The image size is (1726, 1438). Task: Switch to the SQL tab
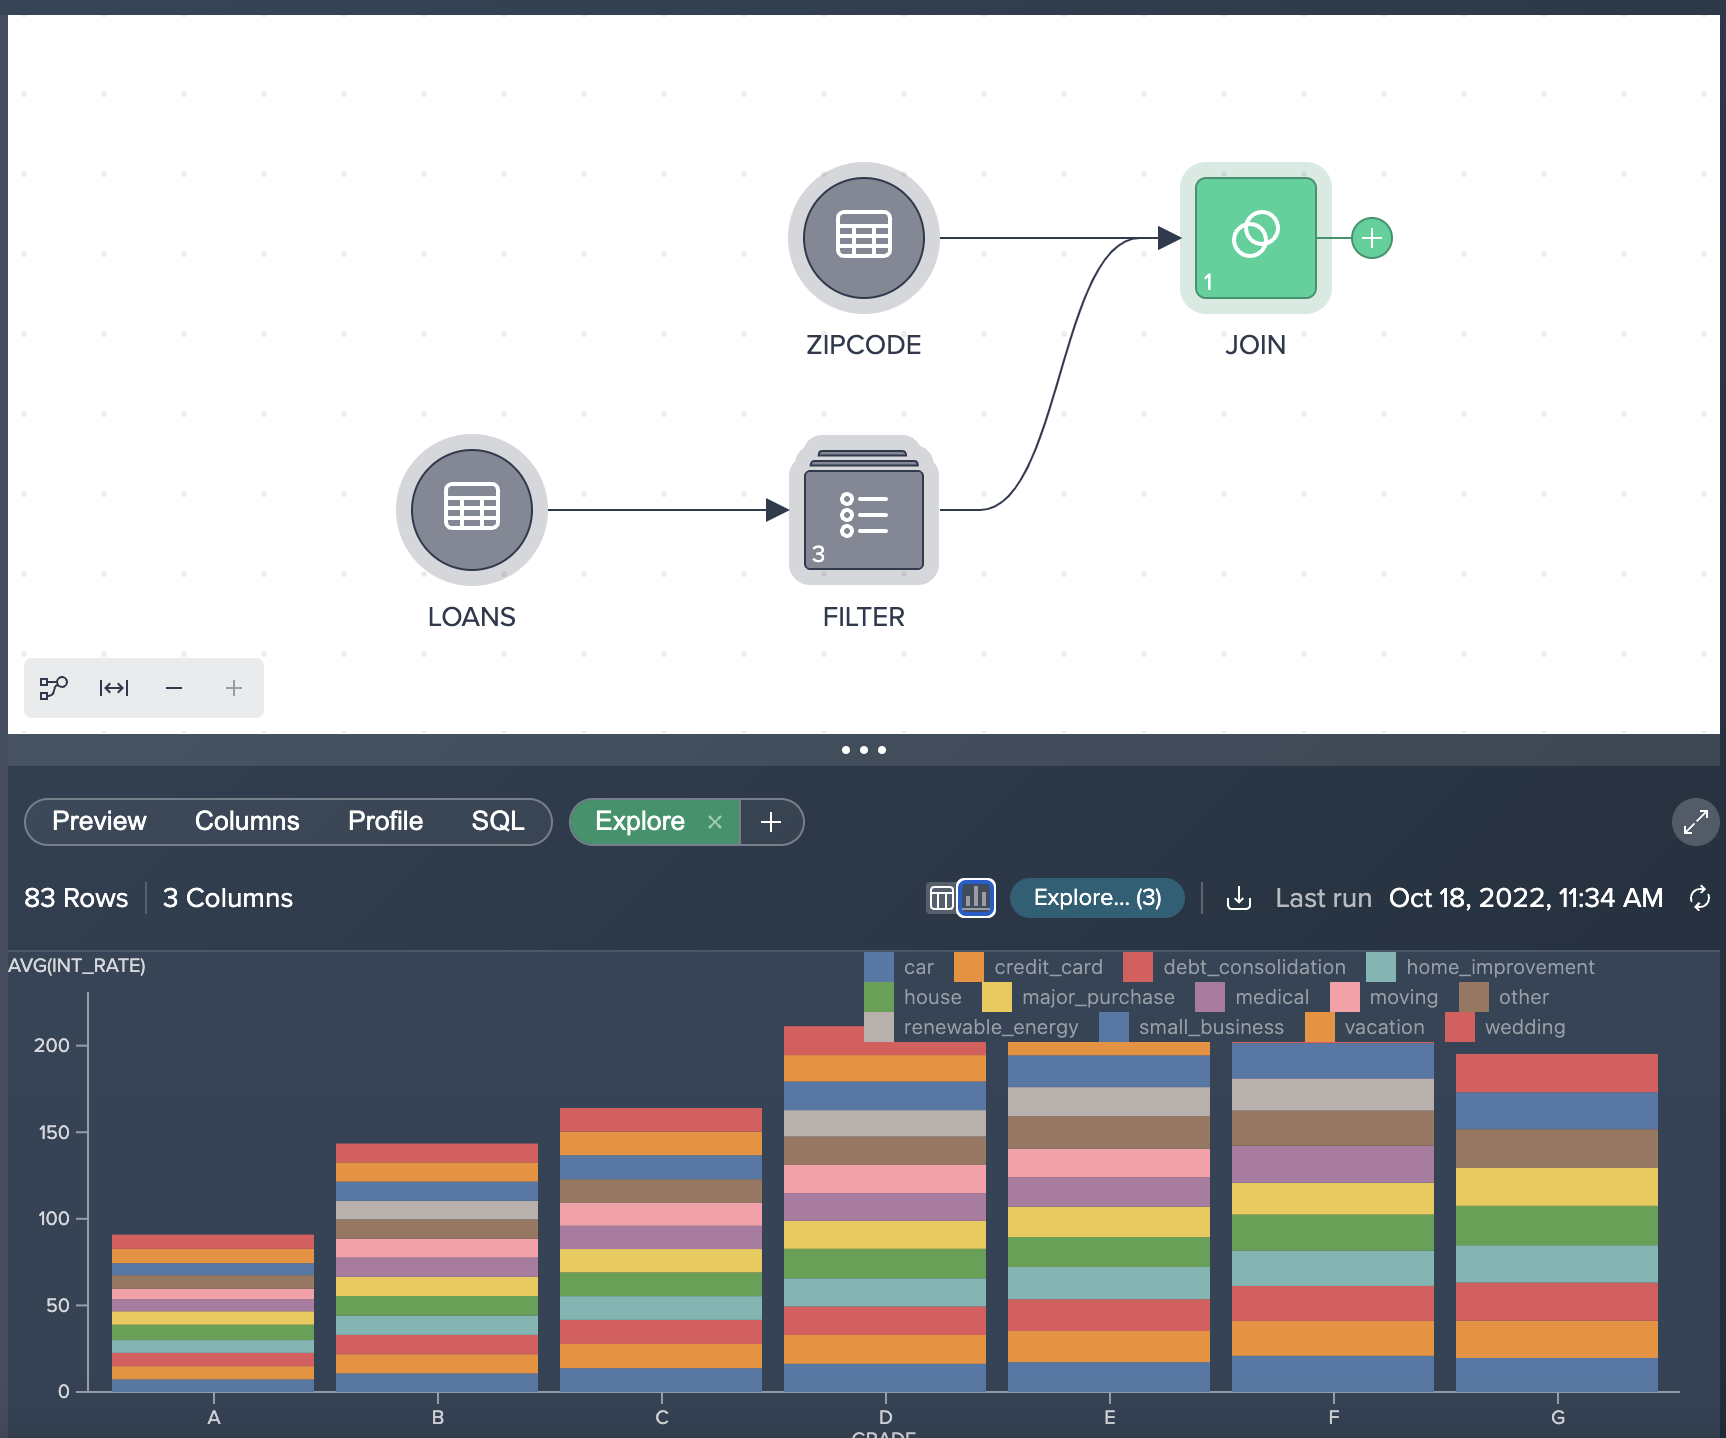pos(497,821)
